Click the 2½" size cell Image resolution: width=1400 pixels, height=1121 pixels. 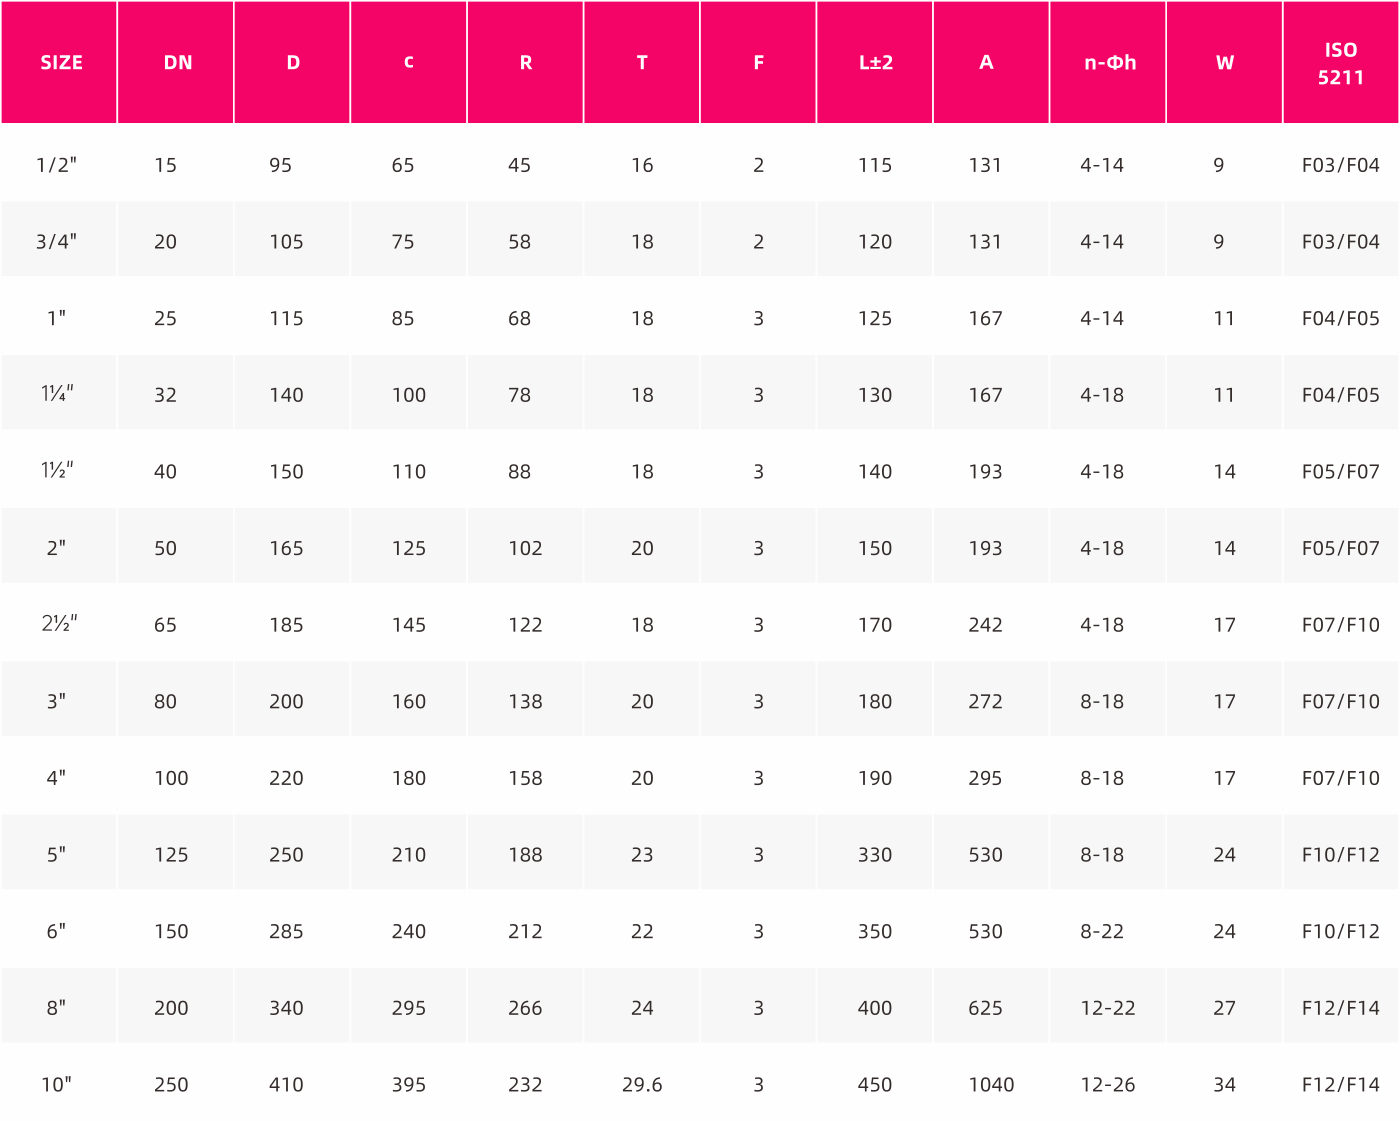[59, 624]
